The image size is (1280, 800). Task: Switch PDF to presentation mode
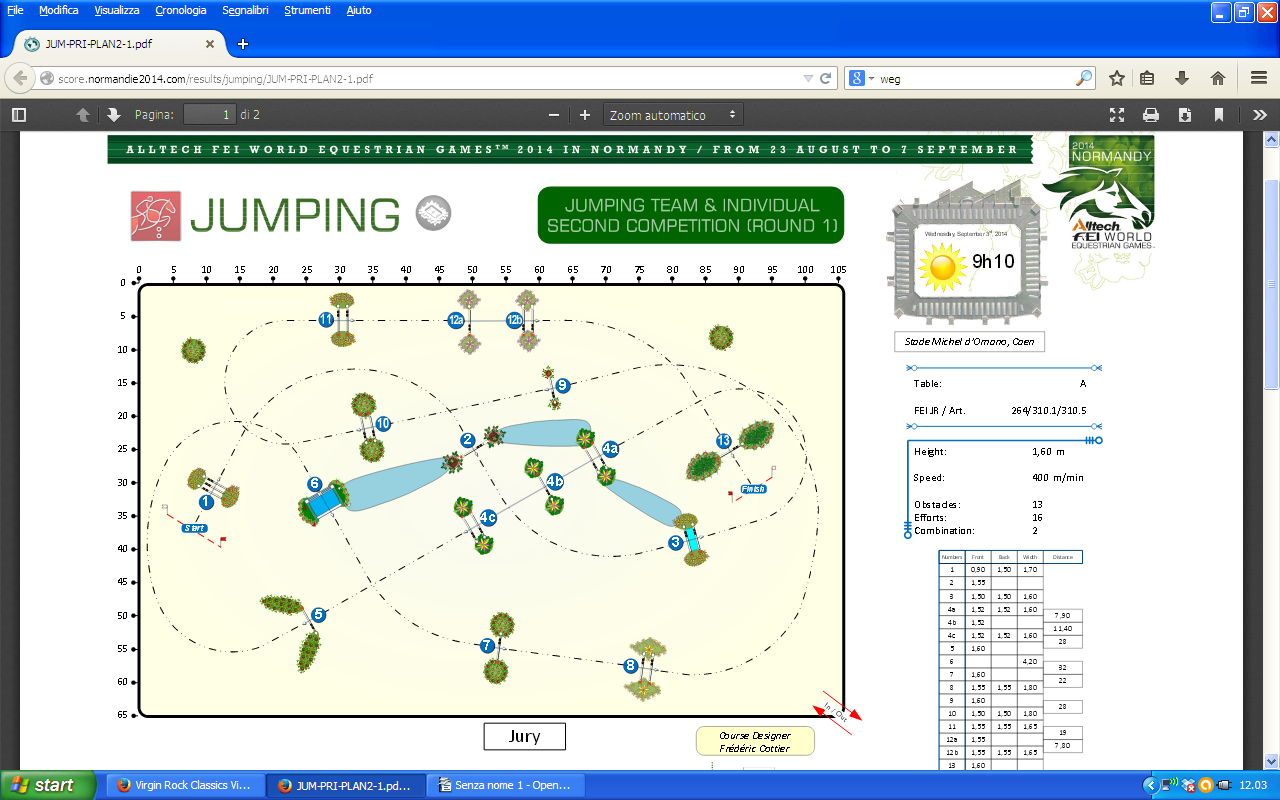click(x=1118, y=115)
